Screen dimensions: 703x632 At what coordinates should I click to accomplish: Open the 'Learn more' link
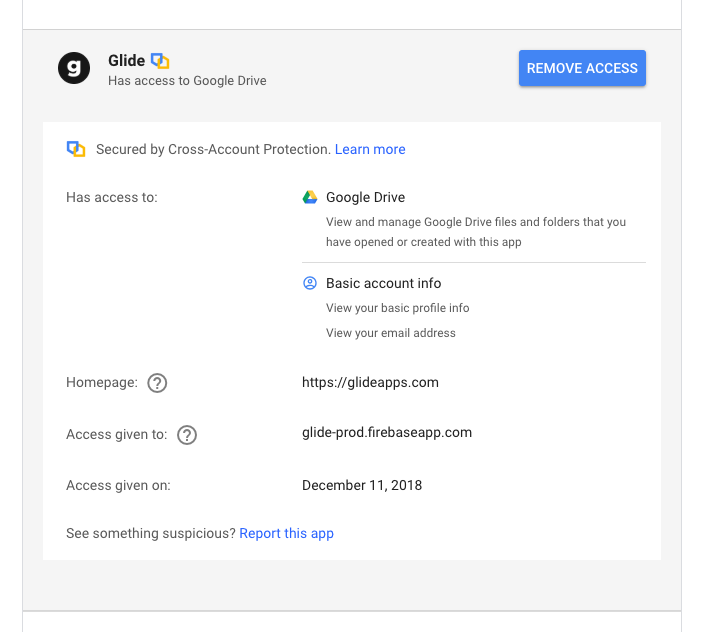click(x=370, y=149)
